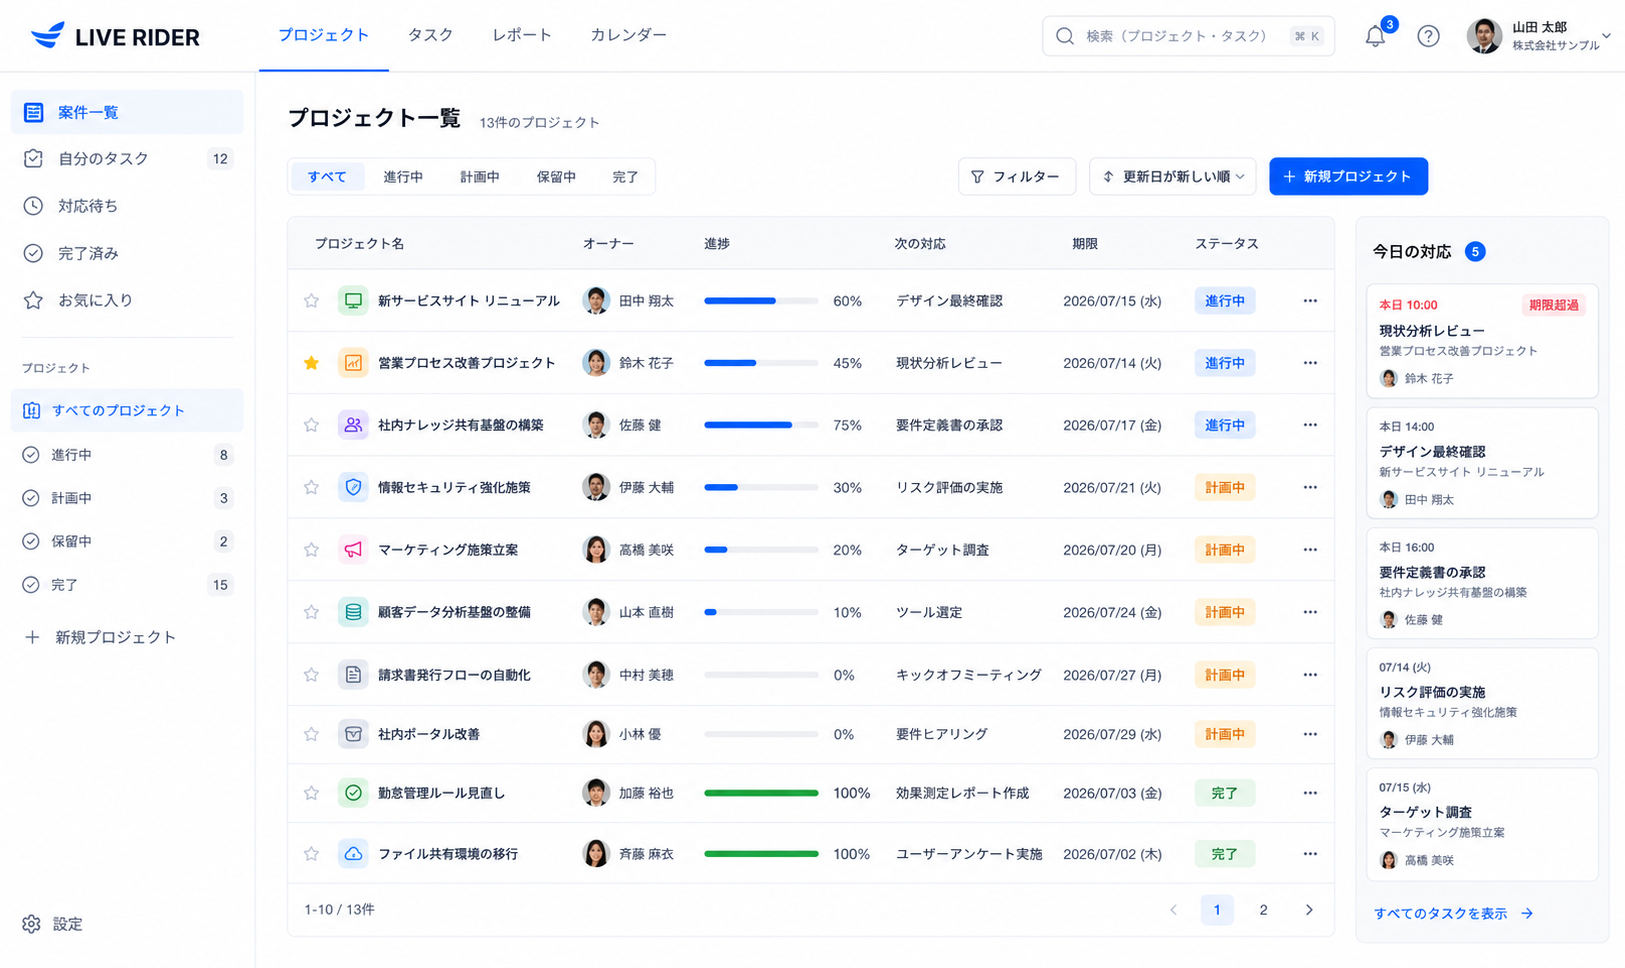Click the 完了済み check icon
Screen dimensions: 1625x968
point(33,253)
